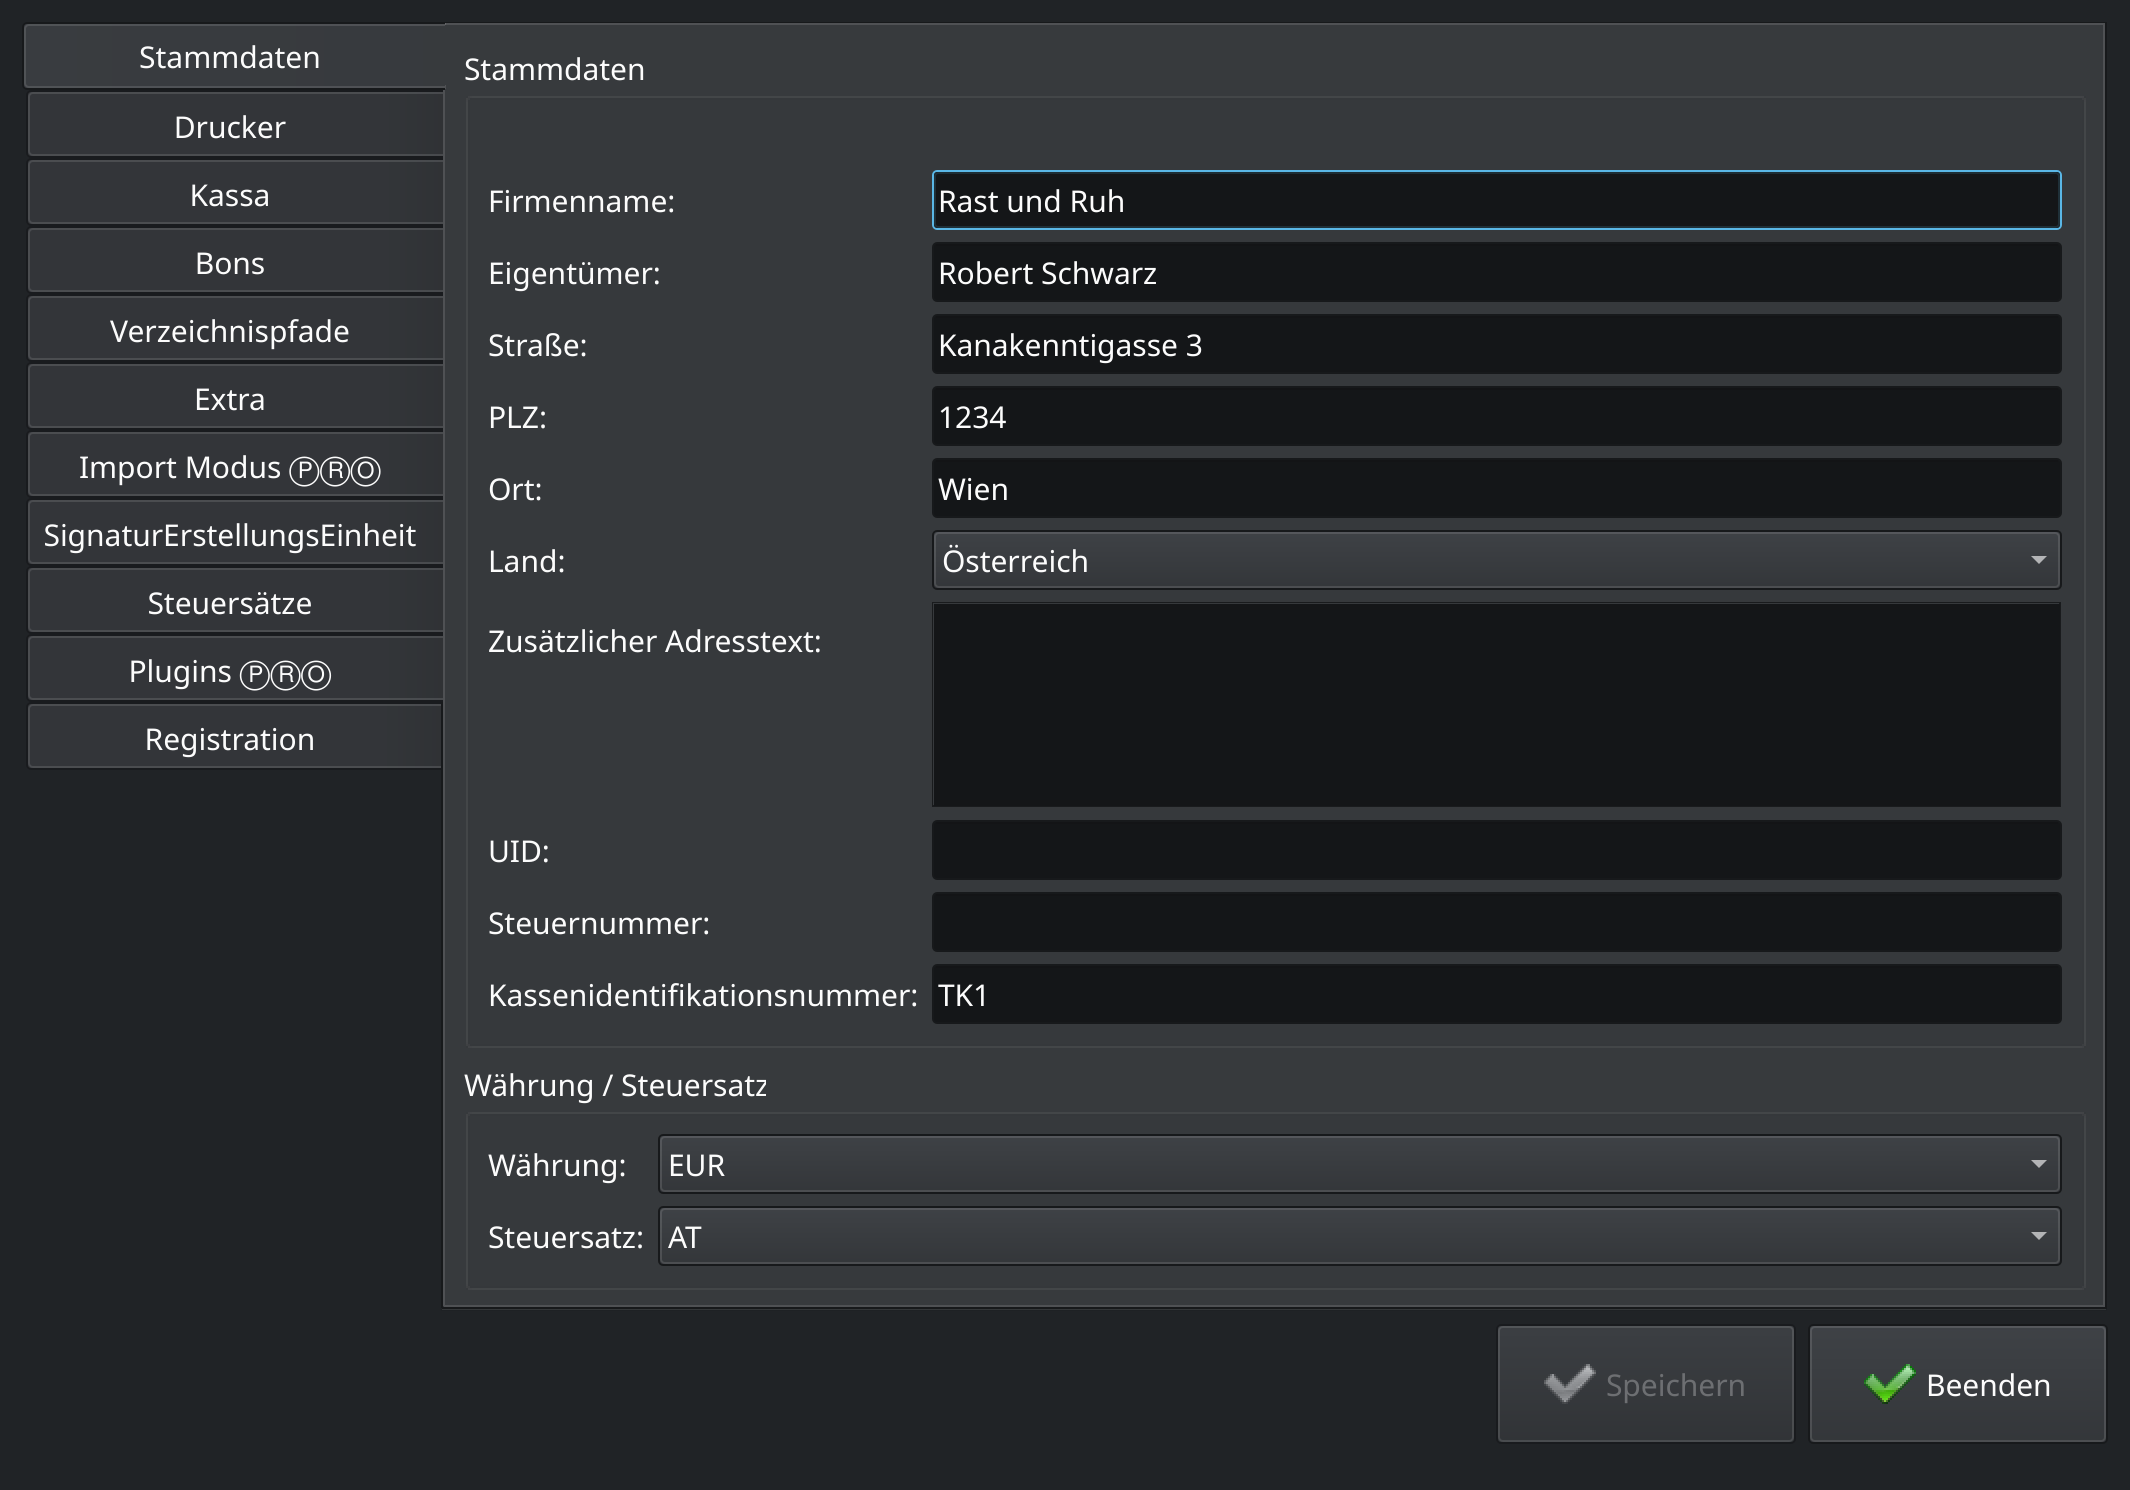
Task: Select the SignaturErstellungsEinheit tab
Action: (236, 534)
